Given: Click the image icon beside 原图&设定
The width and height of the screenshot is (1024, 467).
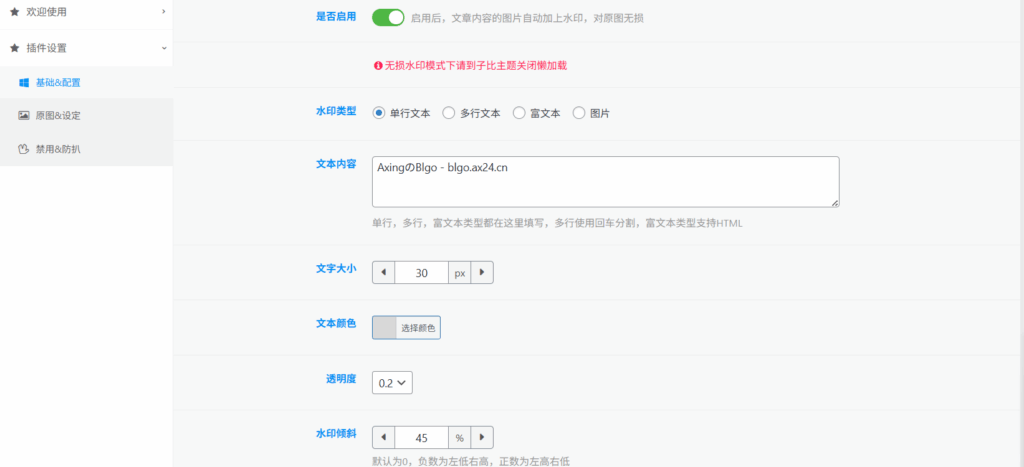Looking at the screenshot, I should tap(24, 116).
